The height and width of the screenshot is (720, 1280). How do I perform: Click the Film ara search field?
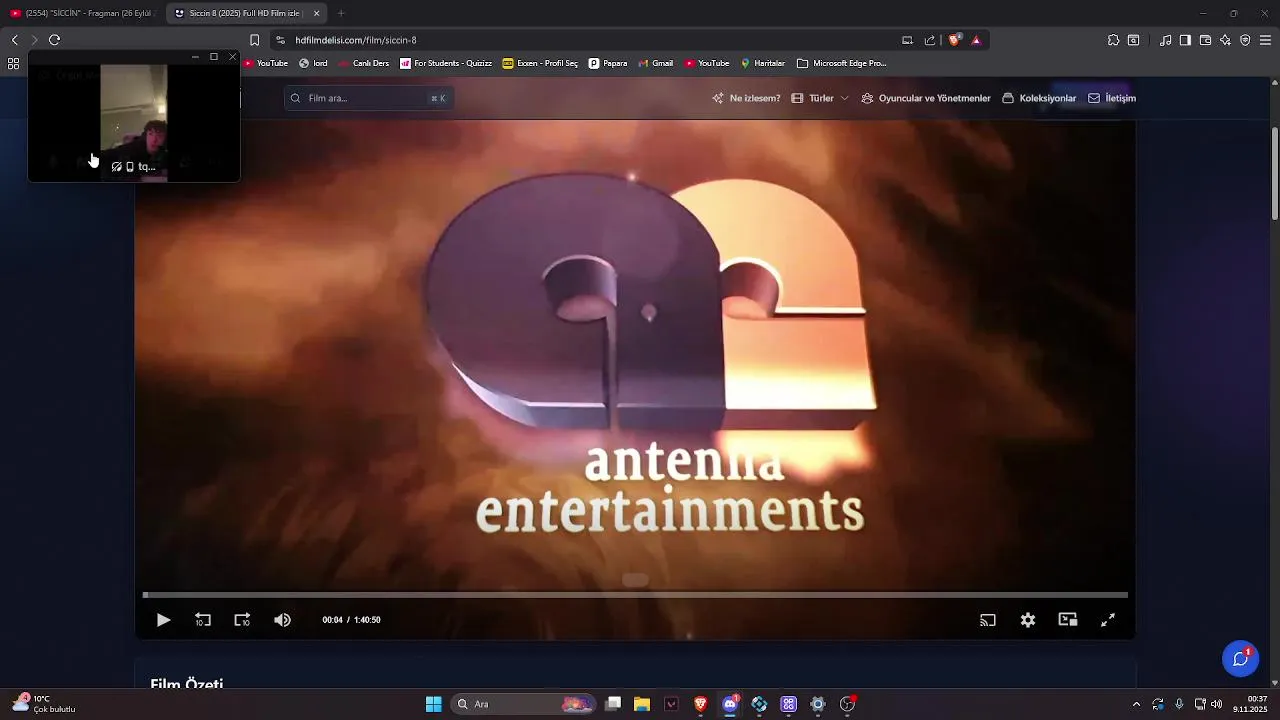click(369, 98)
